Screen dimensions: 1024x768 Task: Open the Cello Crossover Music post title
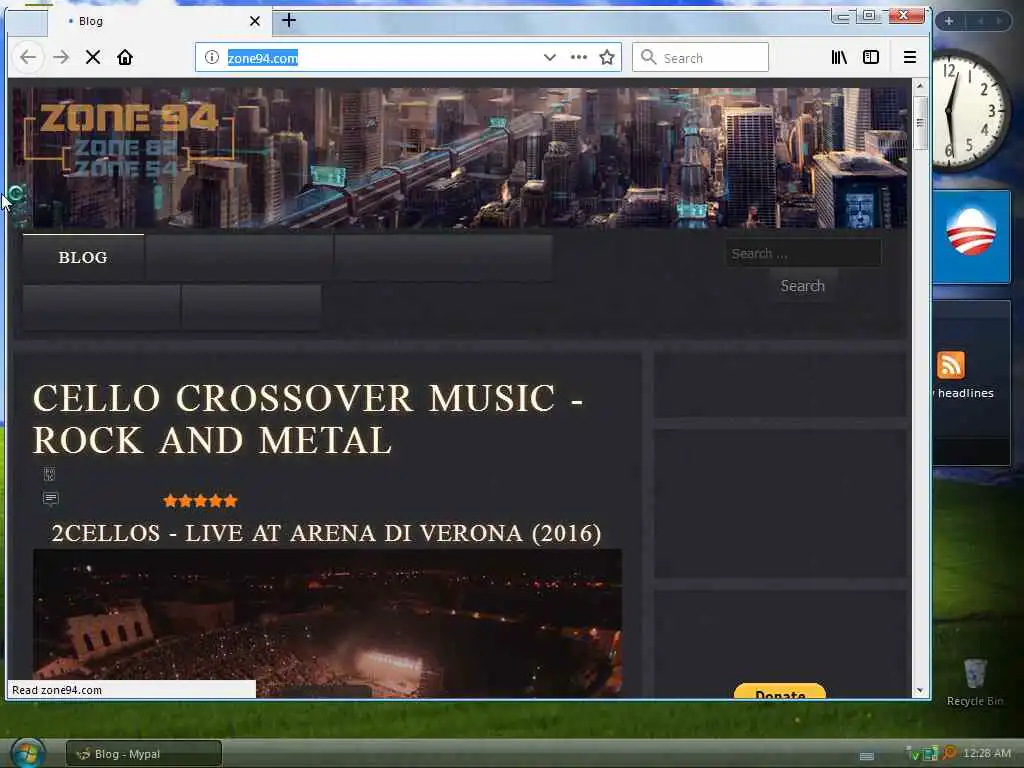(308, 419)
